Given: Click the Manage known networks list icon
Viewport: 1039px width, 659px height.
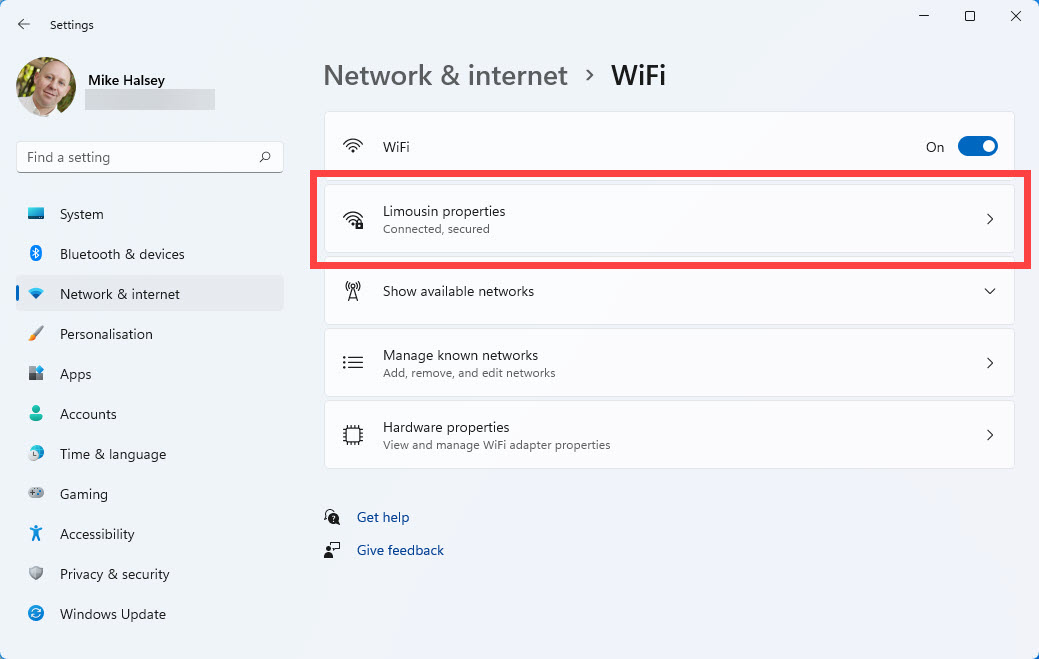Looking at the screenshot, I should click(352, 363).
